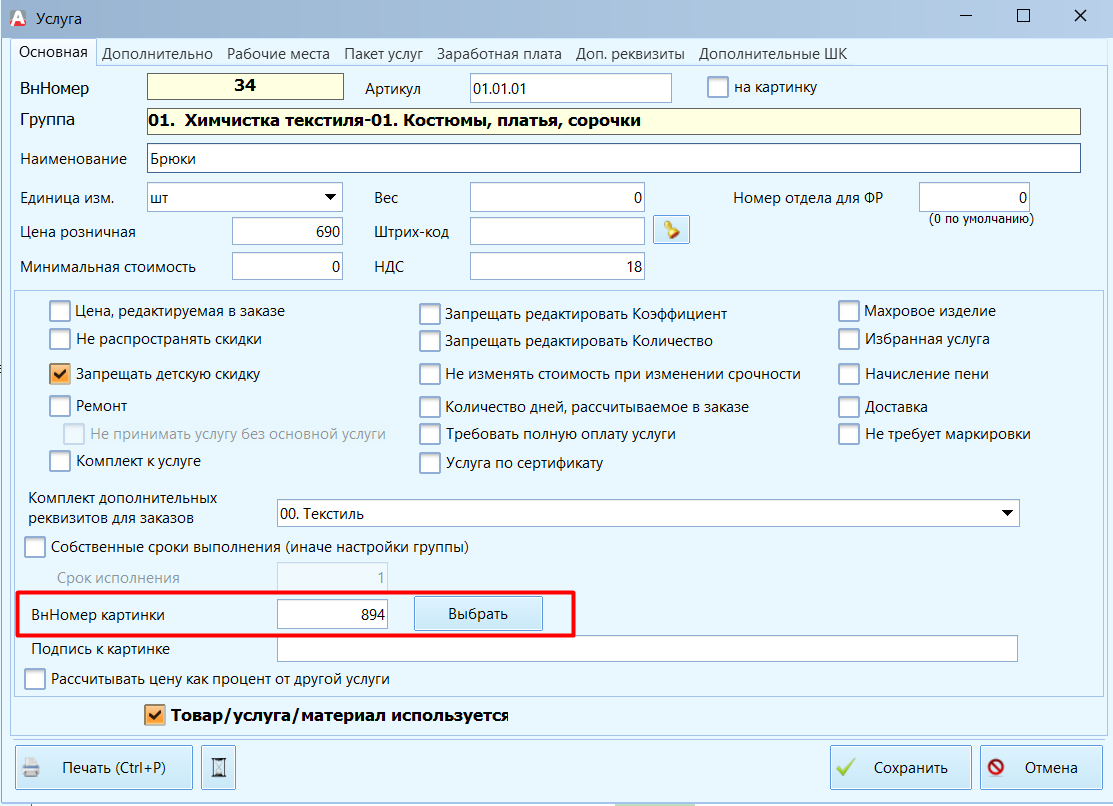Uncheck Запрещать детскую скидку
Screen dimensions: 1113x806
[60, 374]
